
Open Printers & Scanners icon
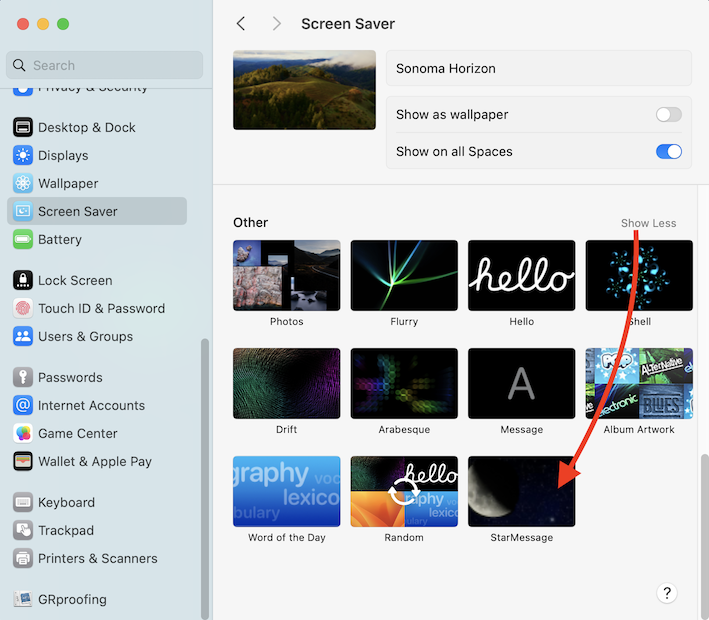23,558
